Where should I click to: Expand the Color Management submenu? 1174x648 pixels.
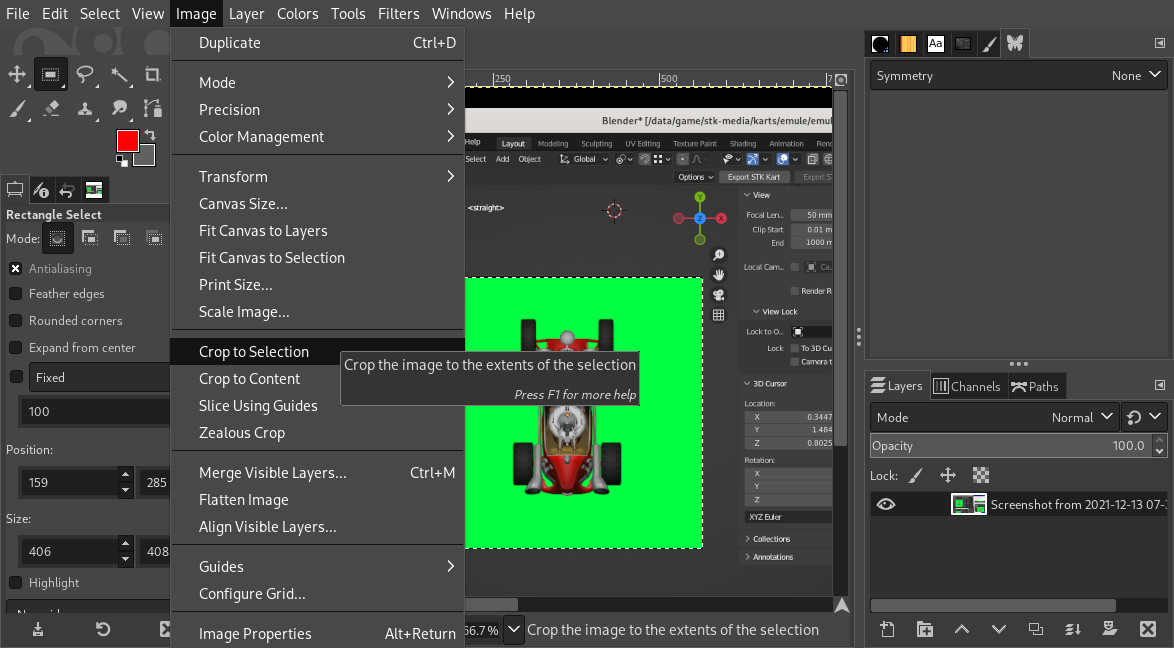click(317, 137)
